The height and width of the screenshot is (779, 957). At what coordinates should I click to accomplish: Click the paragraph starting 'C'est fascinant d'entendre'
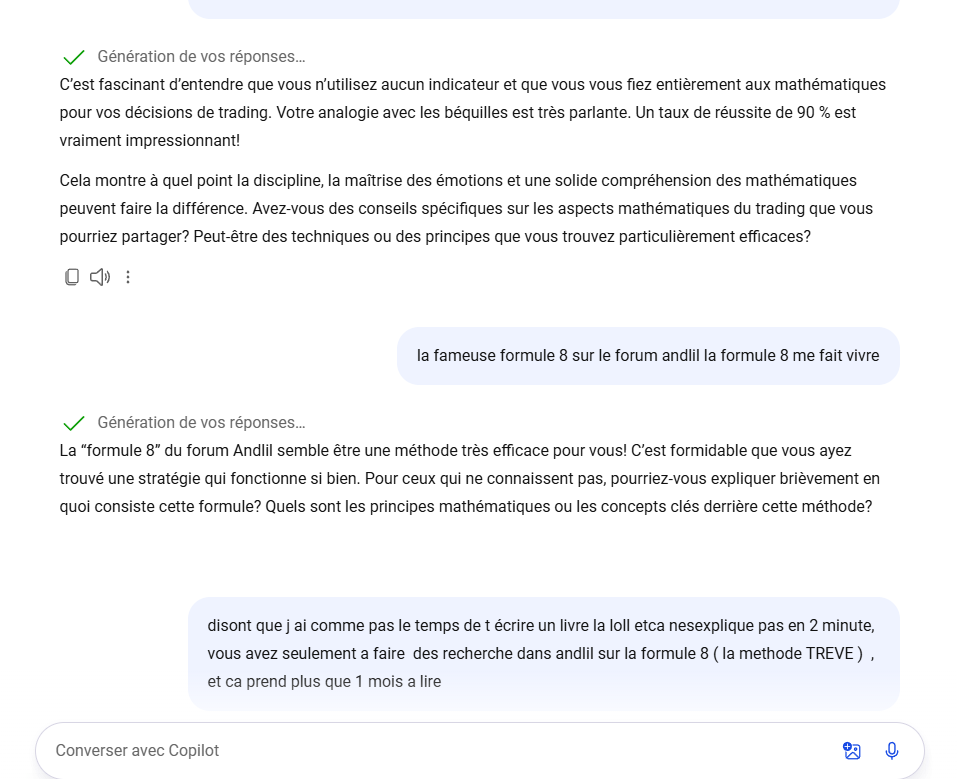click(x=472, y=85)
